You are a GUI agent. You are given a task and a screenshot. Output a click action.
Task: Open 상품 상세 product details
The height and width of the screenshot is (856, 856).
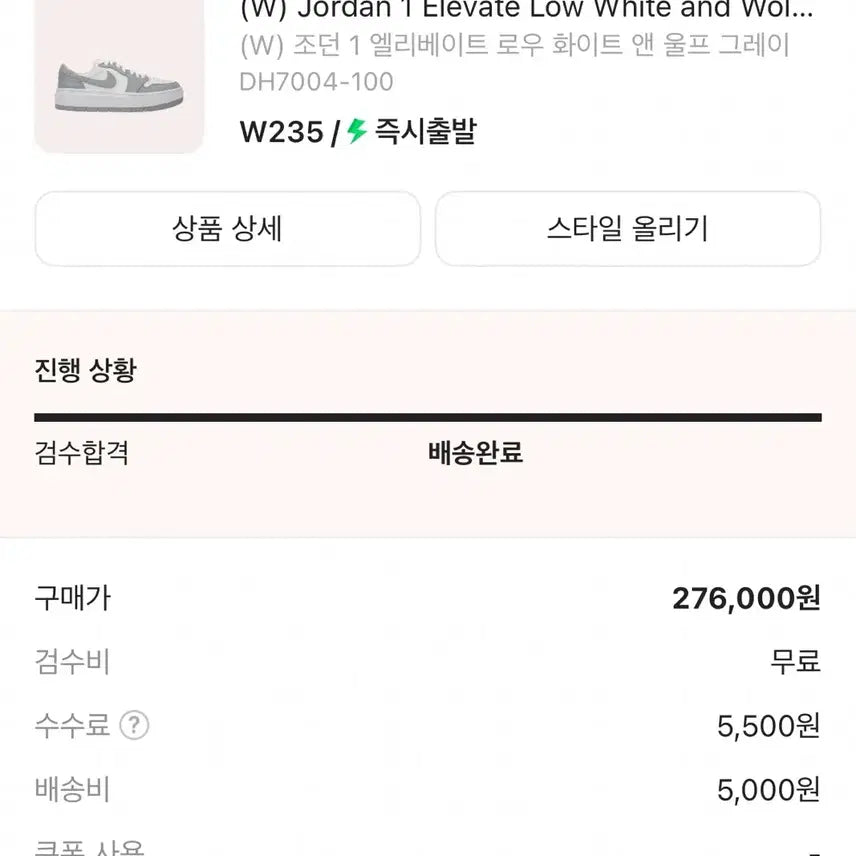coord(228,229)
